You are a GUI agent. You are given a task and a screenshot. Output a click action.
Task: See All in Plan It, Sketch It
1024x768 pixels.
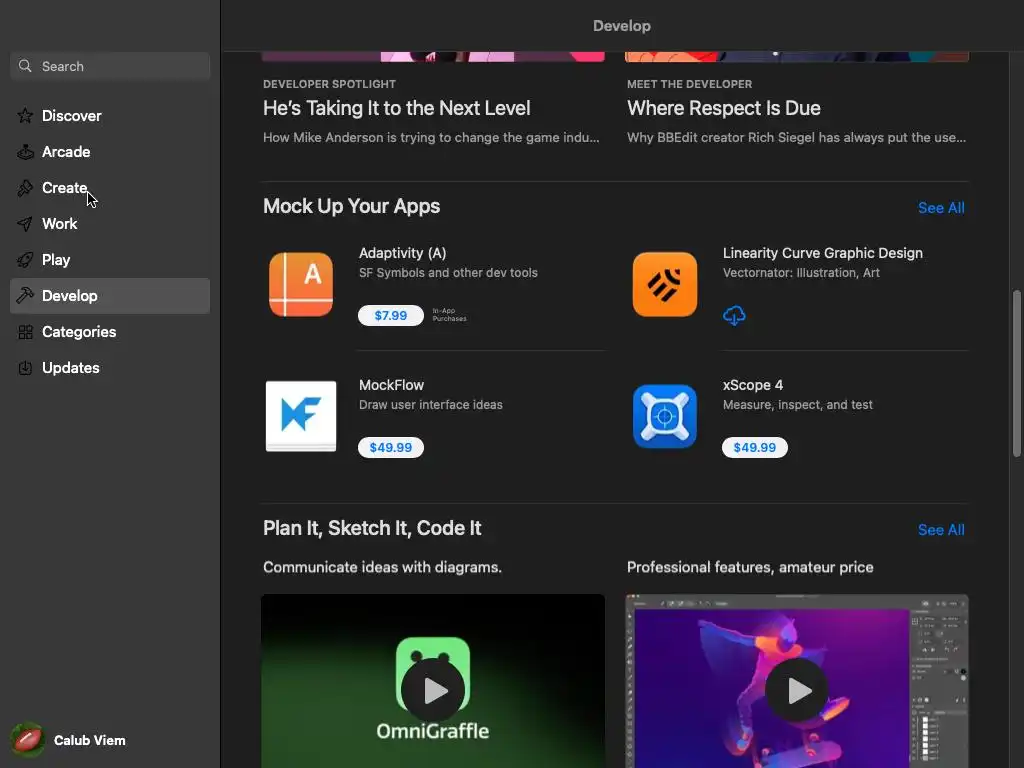(941, 530)
